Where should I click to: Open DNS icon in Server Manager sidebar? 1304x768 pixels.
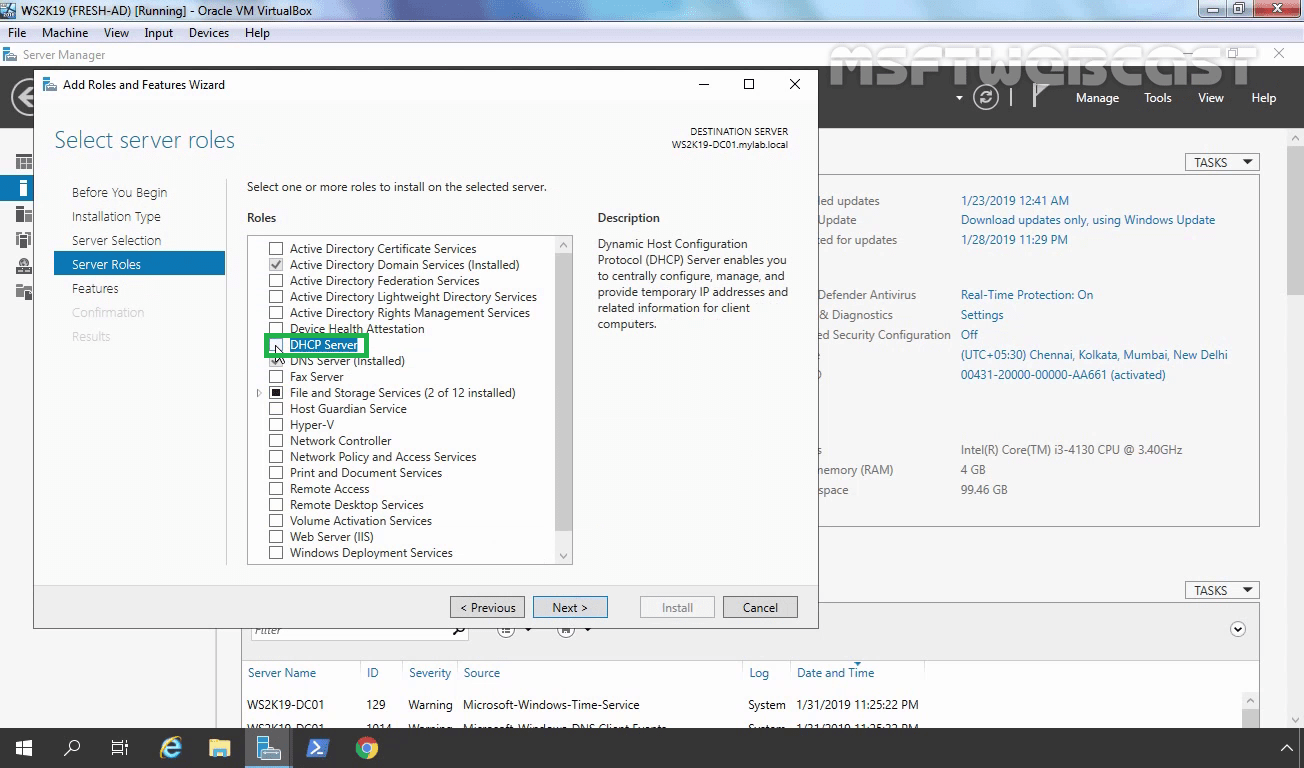click(x=24, y=265)
